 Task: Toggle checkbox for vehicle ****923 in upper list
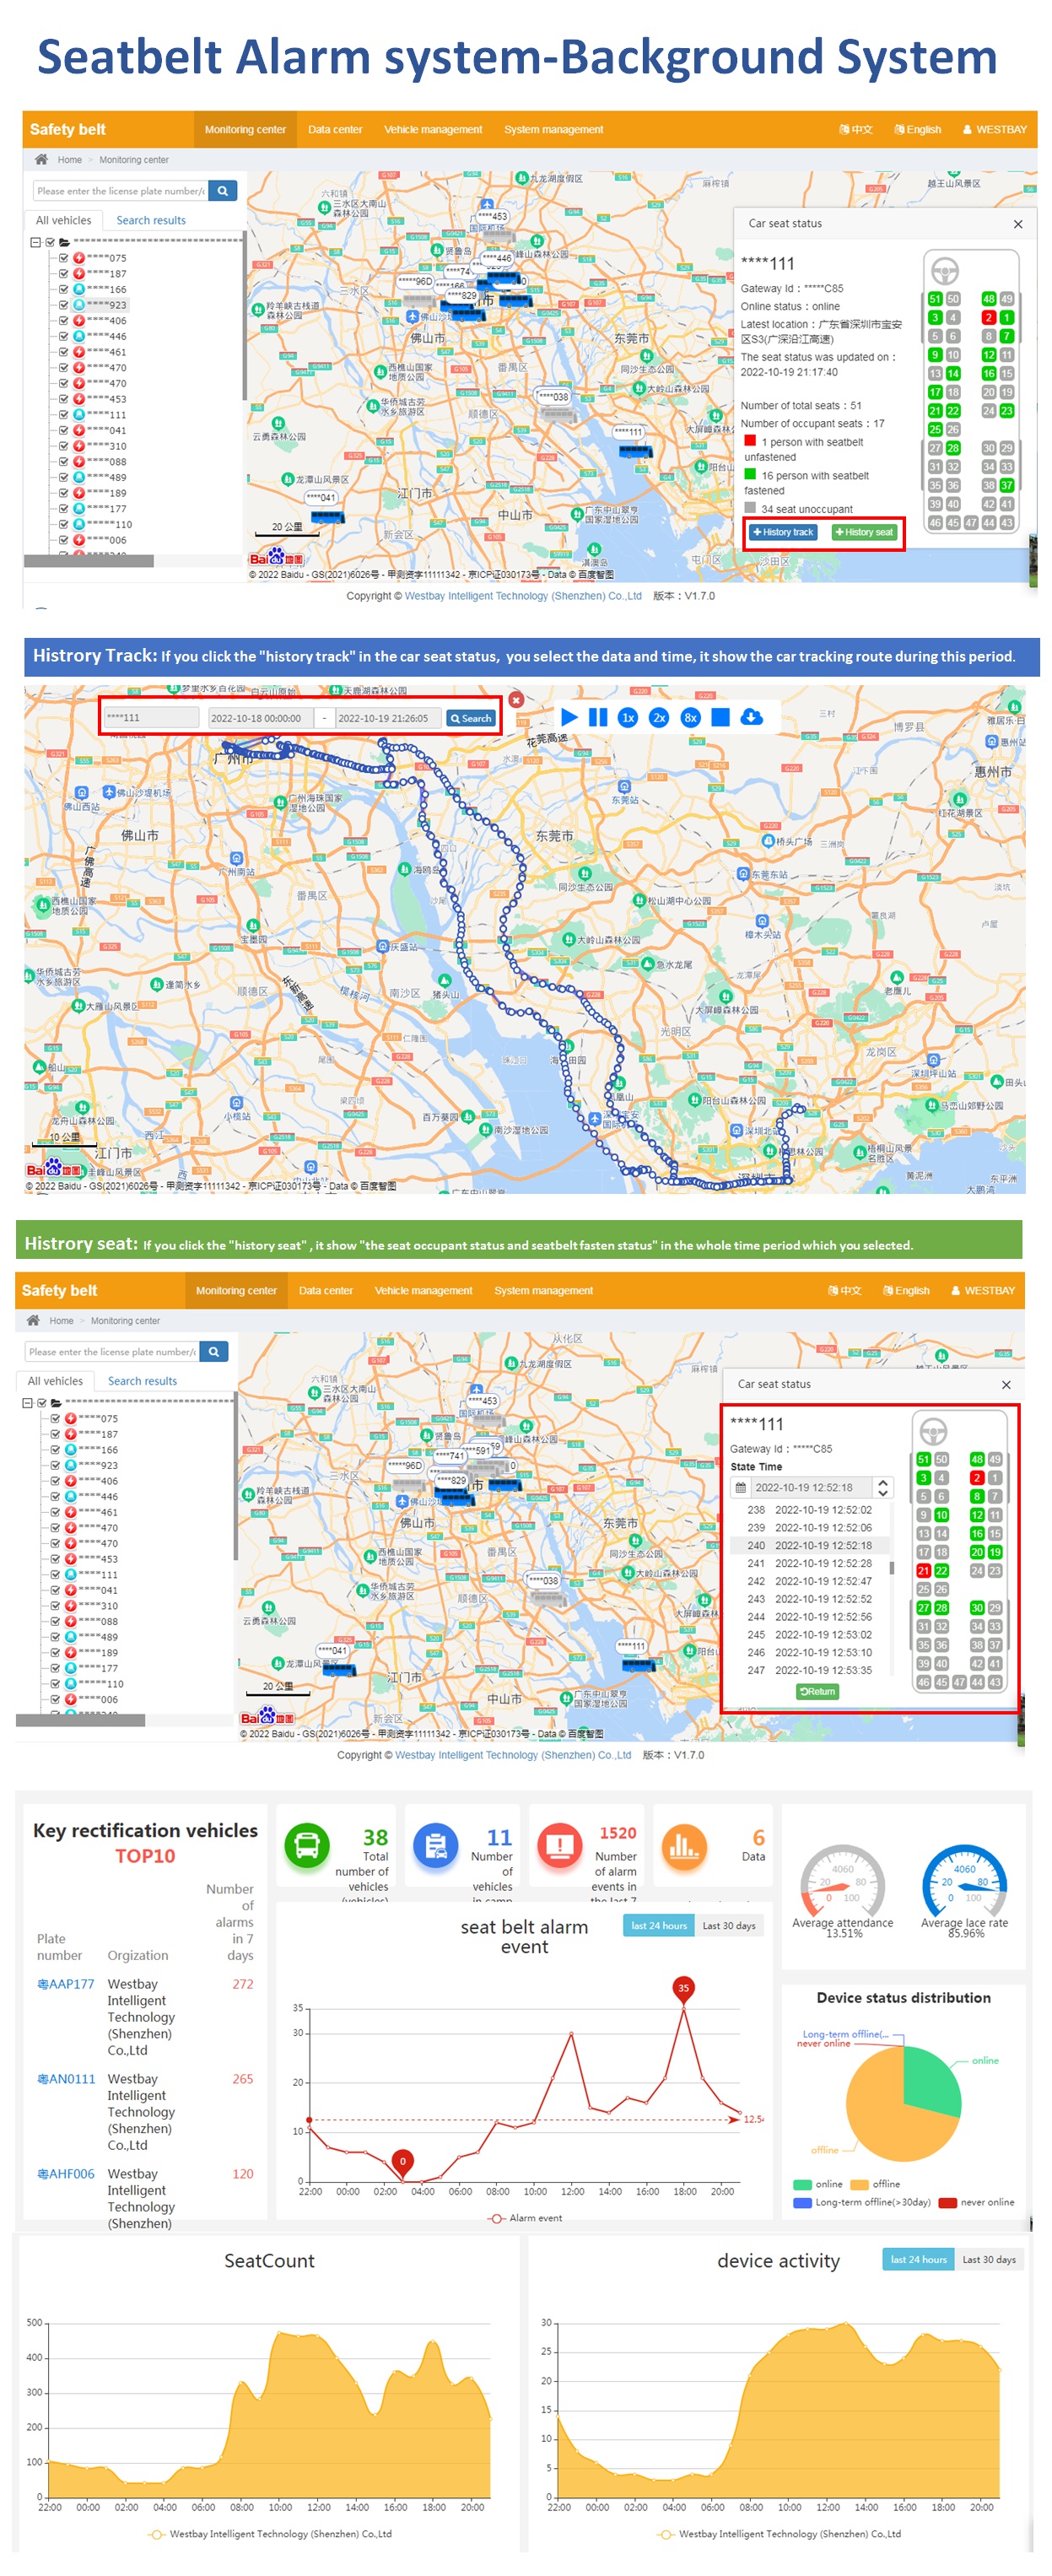tap(64, 305)
